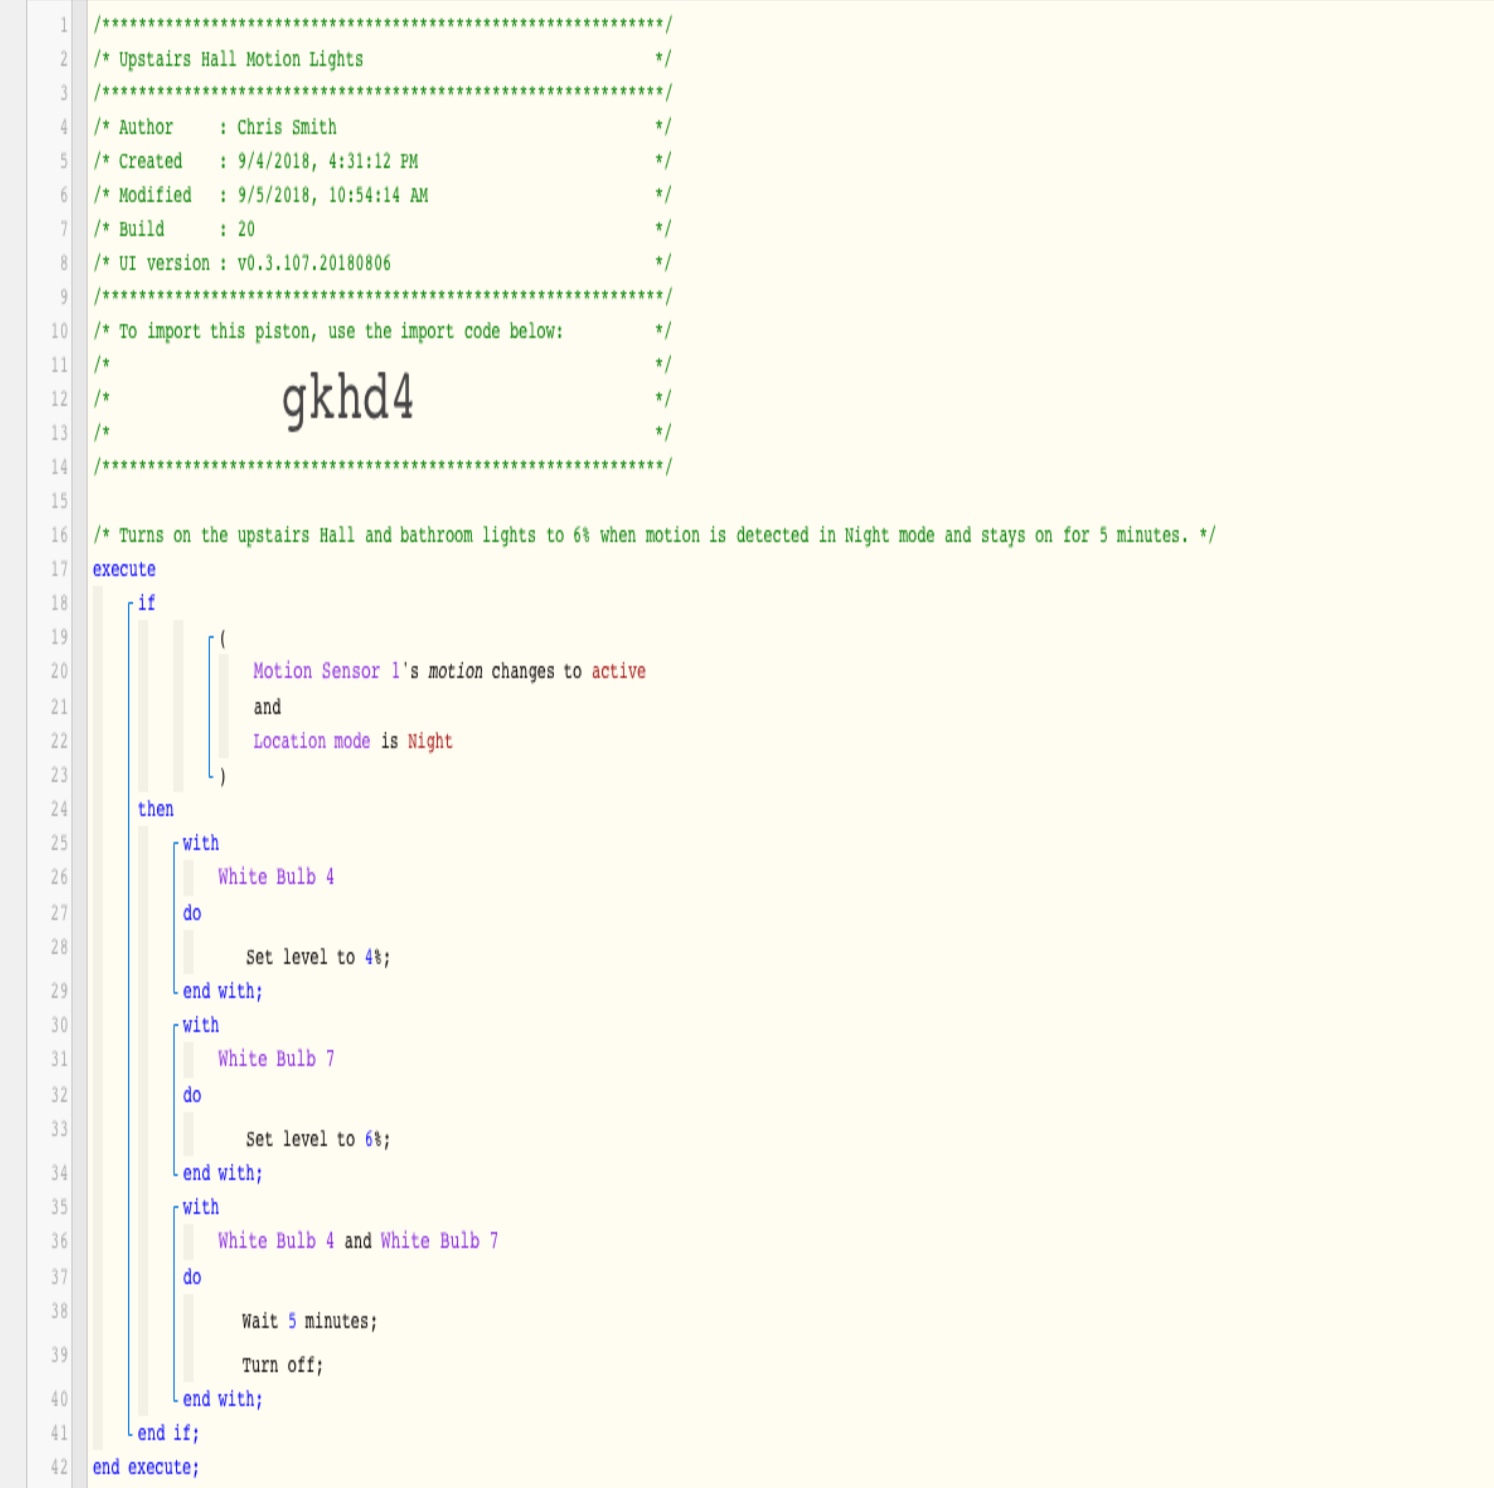
Task: Click 'end with;' on line 34
Action: click(x=222, y=1173)
